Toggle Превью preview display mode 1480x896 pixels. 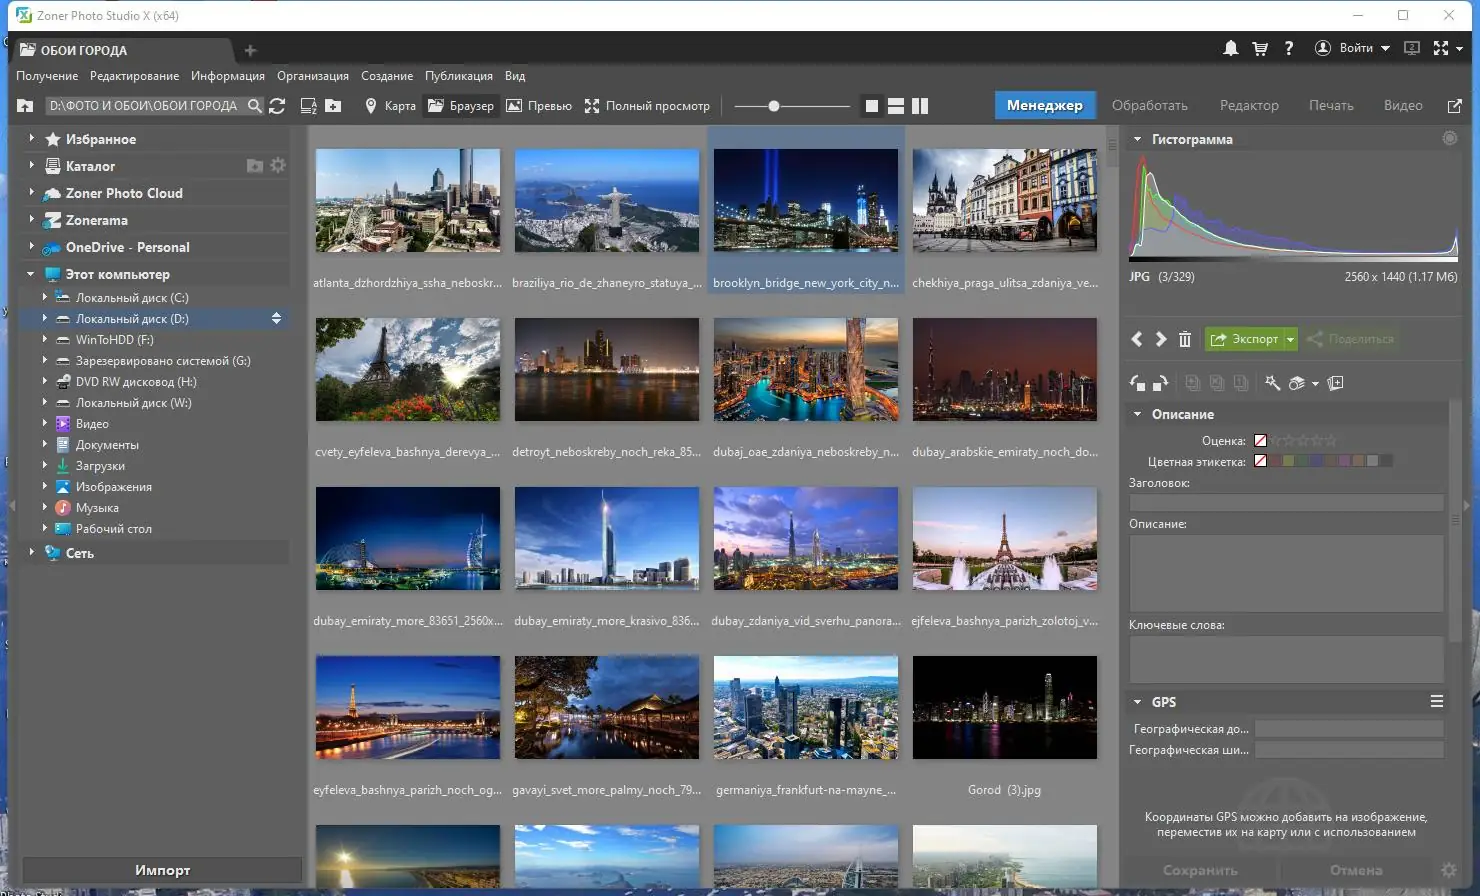tap(539, 106)
